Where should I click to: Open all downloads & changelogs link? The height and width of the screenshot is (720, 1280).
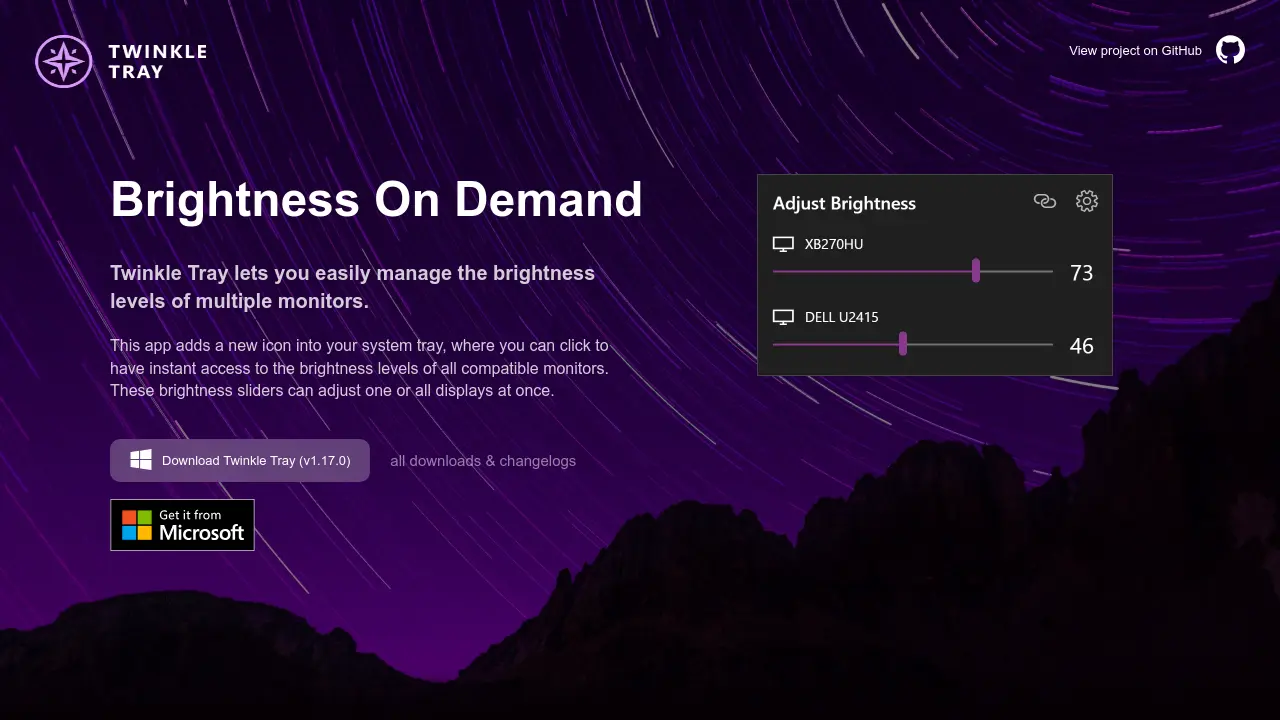point(482,461)
